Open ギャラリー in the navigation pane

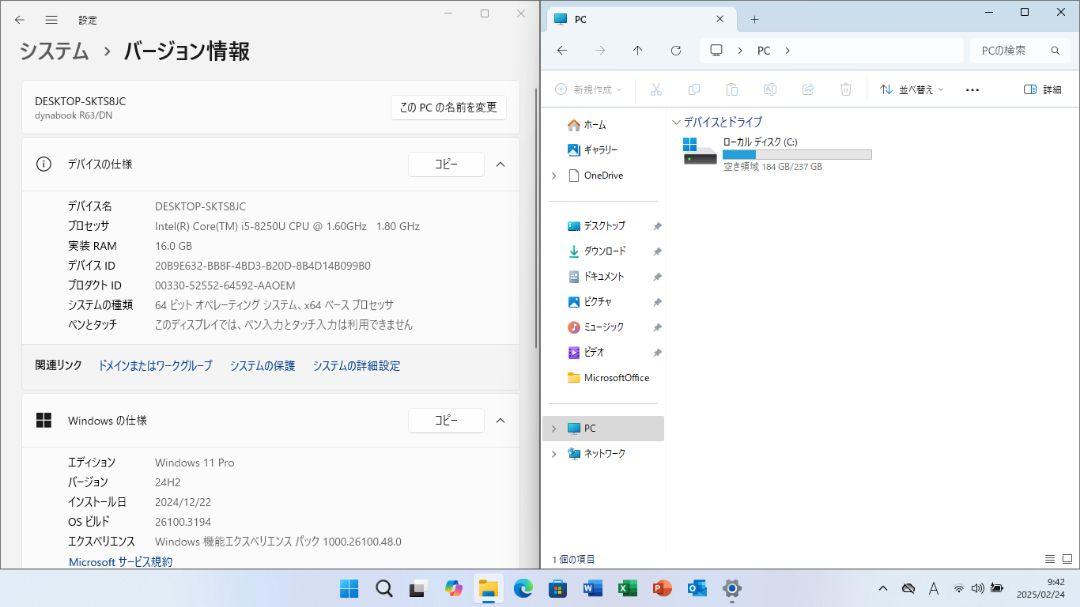pyautogui.click(x=592, y=150)
